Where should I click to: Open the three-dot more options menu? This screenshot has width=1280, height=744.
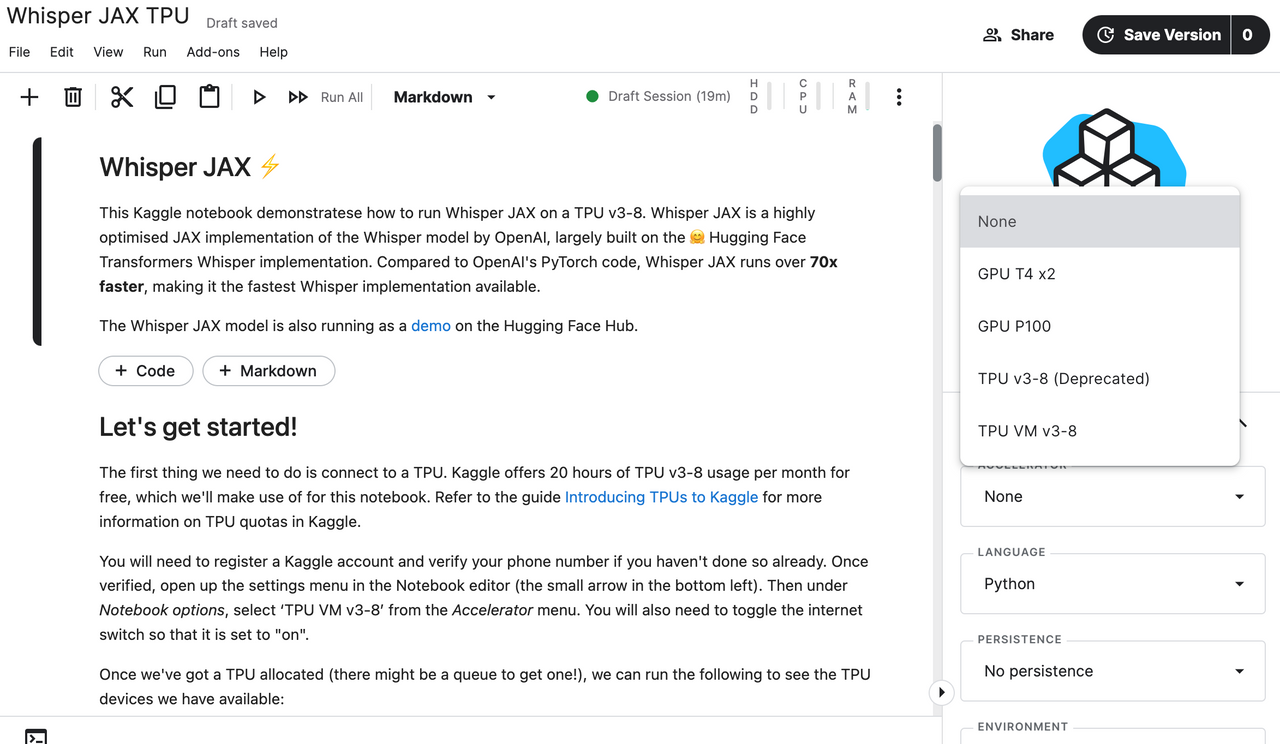(899, 97)
